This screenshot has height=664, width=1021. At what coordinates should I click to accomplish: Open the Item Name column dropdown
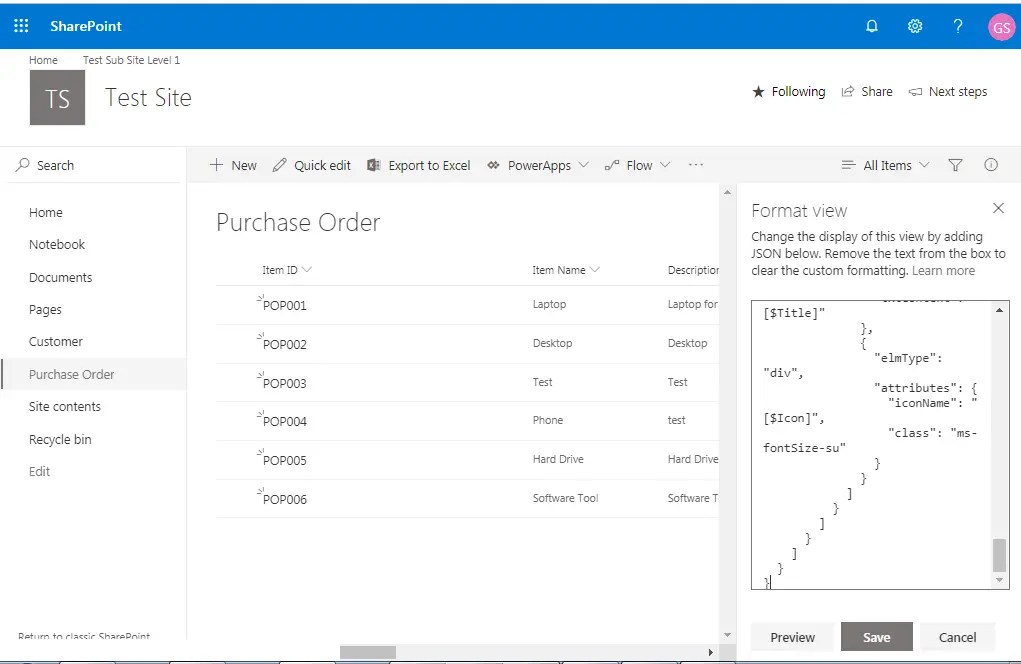tap(594, 269)
